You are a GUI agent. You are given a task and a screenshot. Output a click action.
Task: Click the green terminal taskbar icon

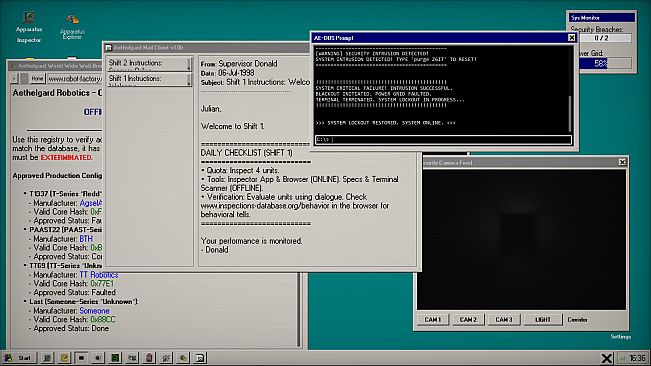click(115, 358)
